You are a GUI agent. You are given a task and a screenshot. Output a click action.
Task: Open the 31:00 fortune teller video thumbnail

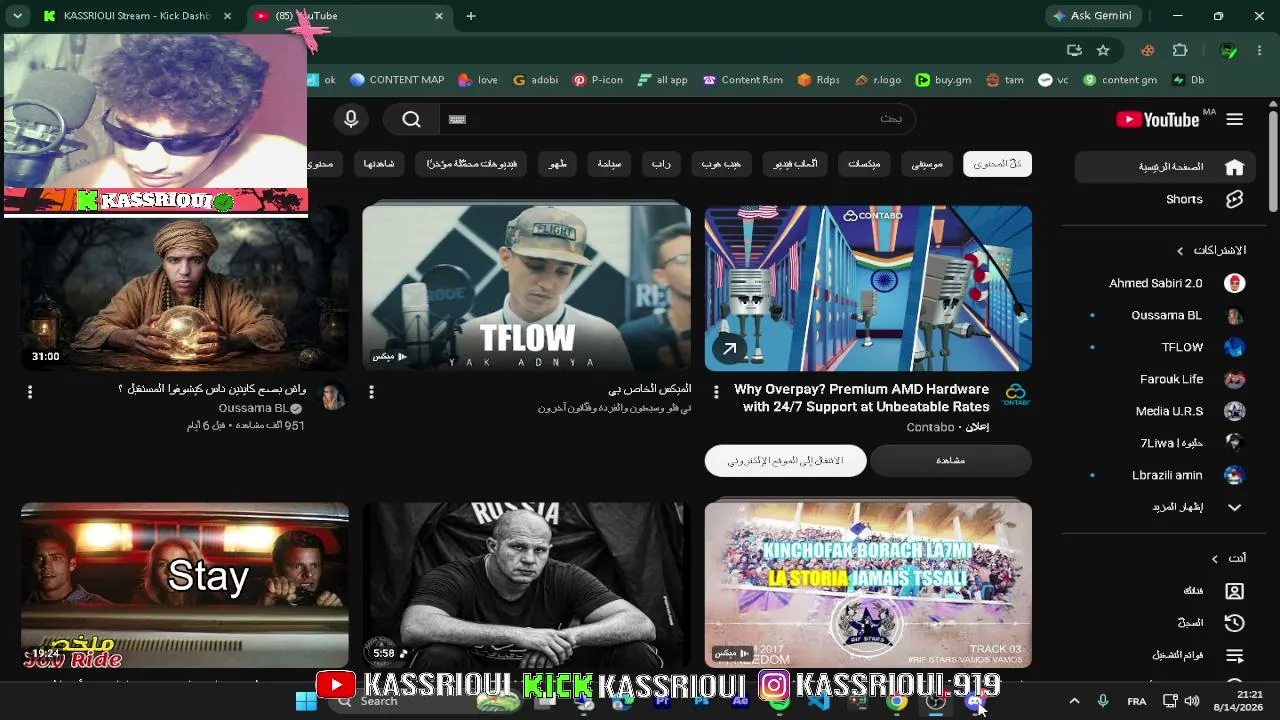click(185, 288)
